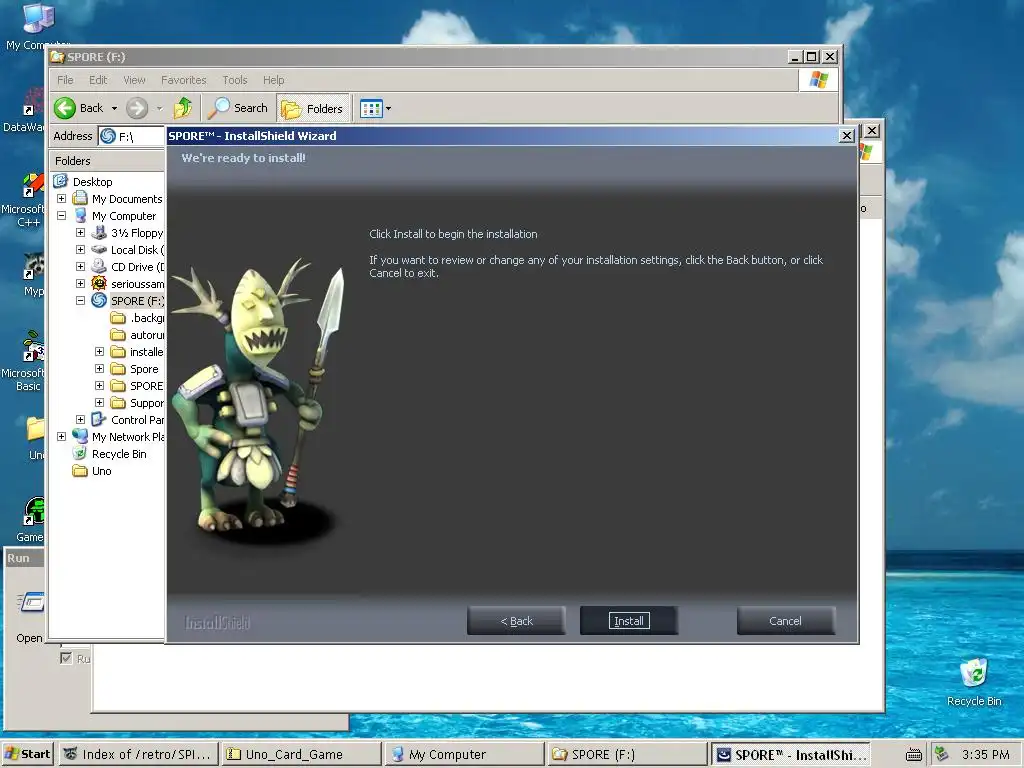Select Desktop in the folder tree
Screen dimensions: 1024x768
coord(92,182)
